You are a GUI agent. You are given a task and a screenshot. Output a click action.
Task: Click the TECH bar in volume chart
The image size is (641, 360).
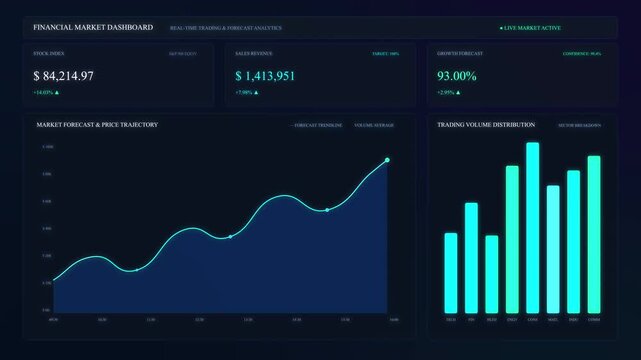tap(451, 273)
